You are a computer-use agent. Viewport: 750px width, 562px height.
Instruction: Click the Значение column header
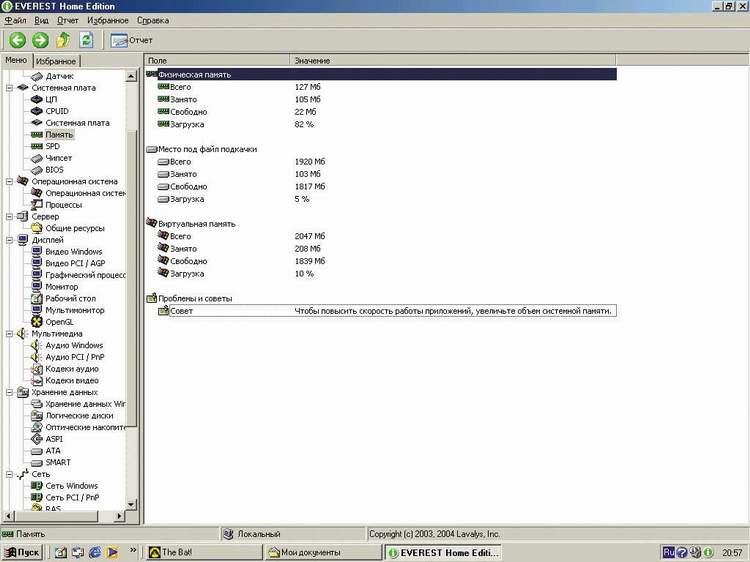[x=453, y=61]
